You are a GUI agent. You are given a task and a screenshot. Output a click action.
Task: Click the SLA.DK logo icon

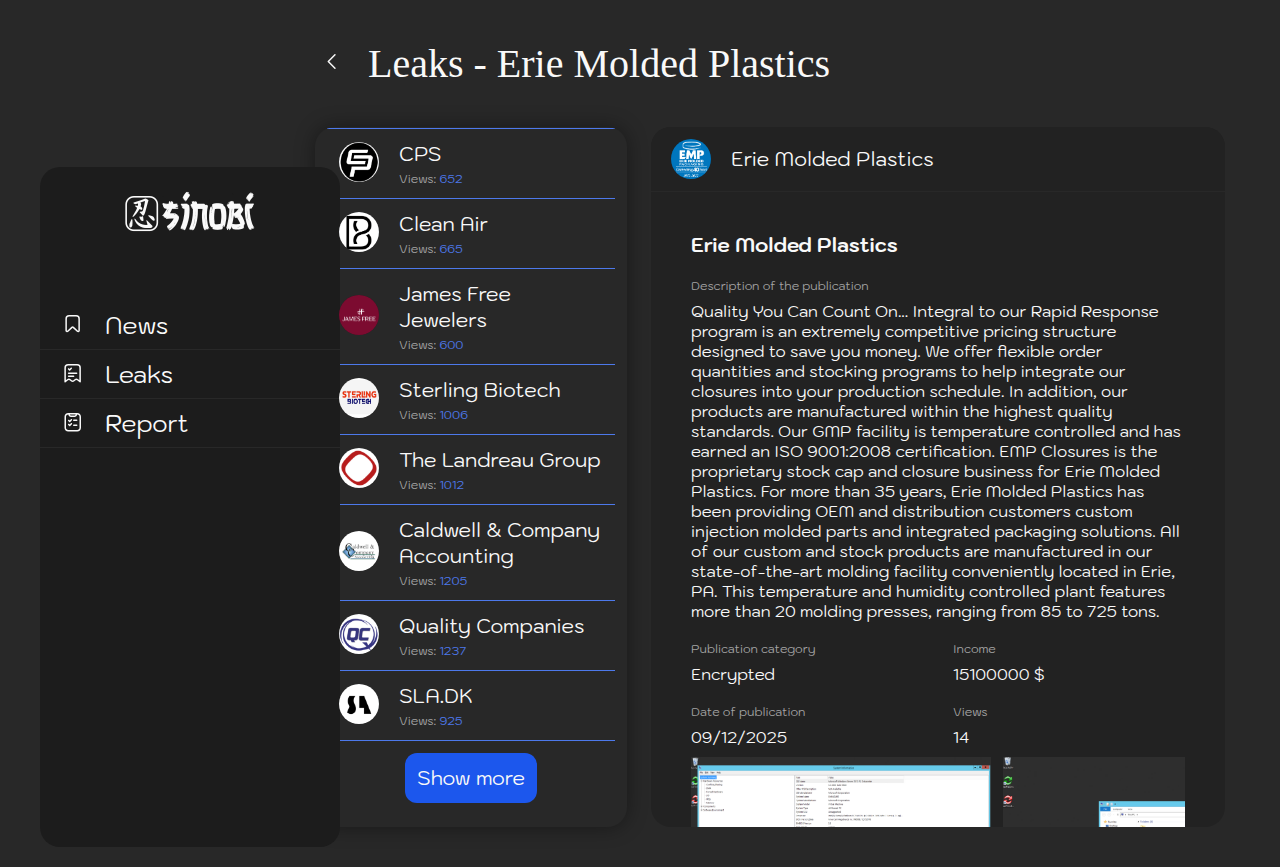pyautogui.click(x=359, y=704)
